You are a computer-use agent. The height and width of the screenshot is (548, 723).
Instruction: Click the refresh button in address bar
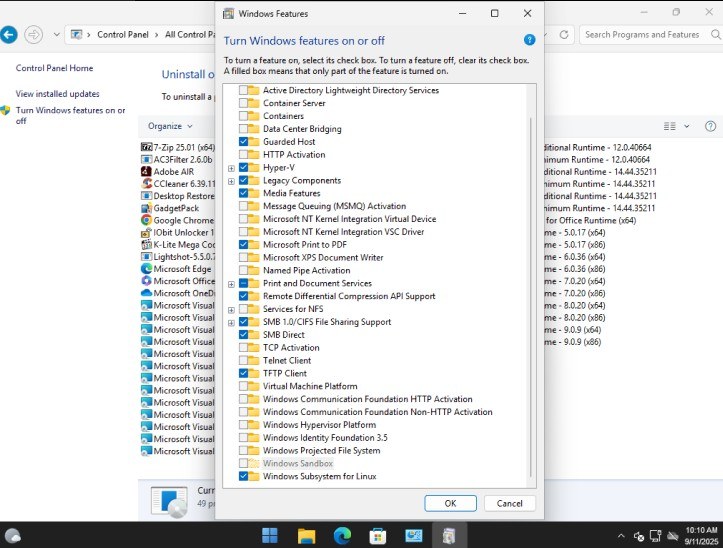click(563, 35)
